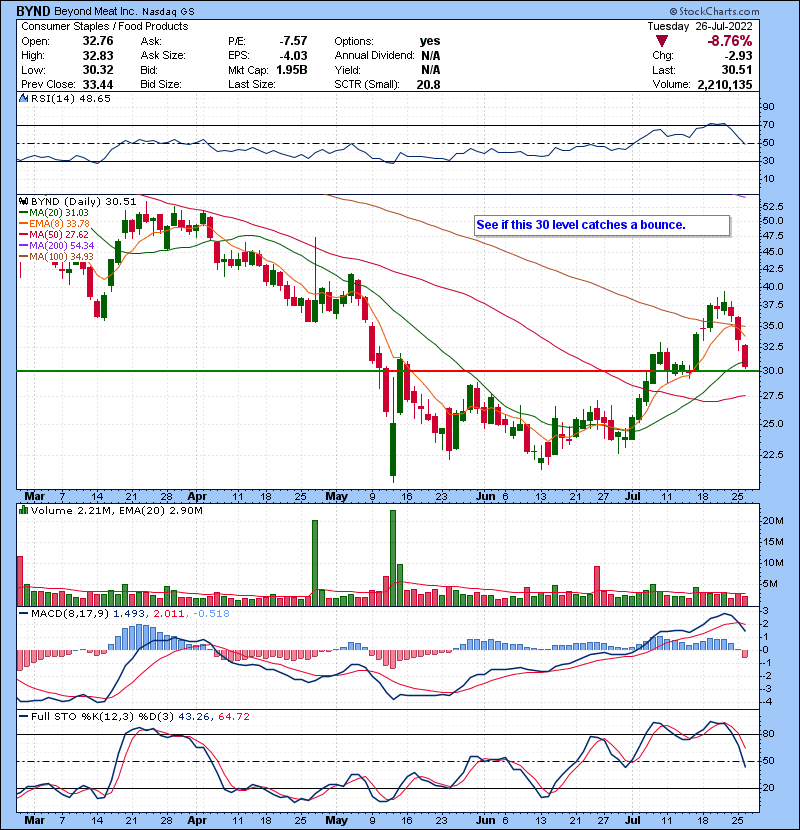Click the tall red volume bar in late June
Screen dimensions: 800x830
(597, 586)
